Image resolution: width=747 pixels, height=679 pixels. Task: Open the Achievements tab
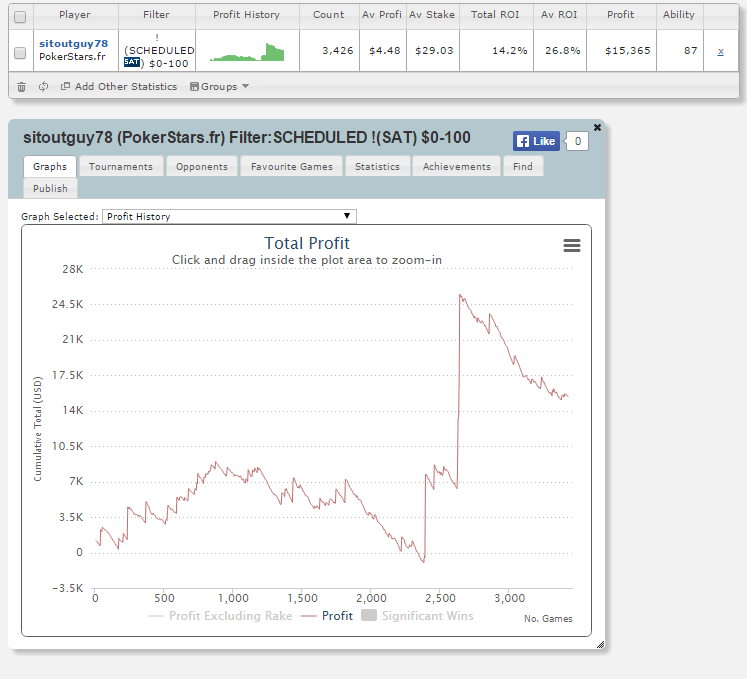(456, 166)
